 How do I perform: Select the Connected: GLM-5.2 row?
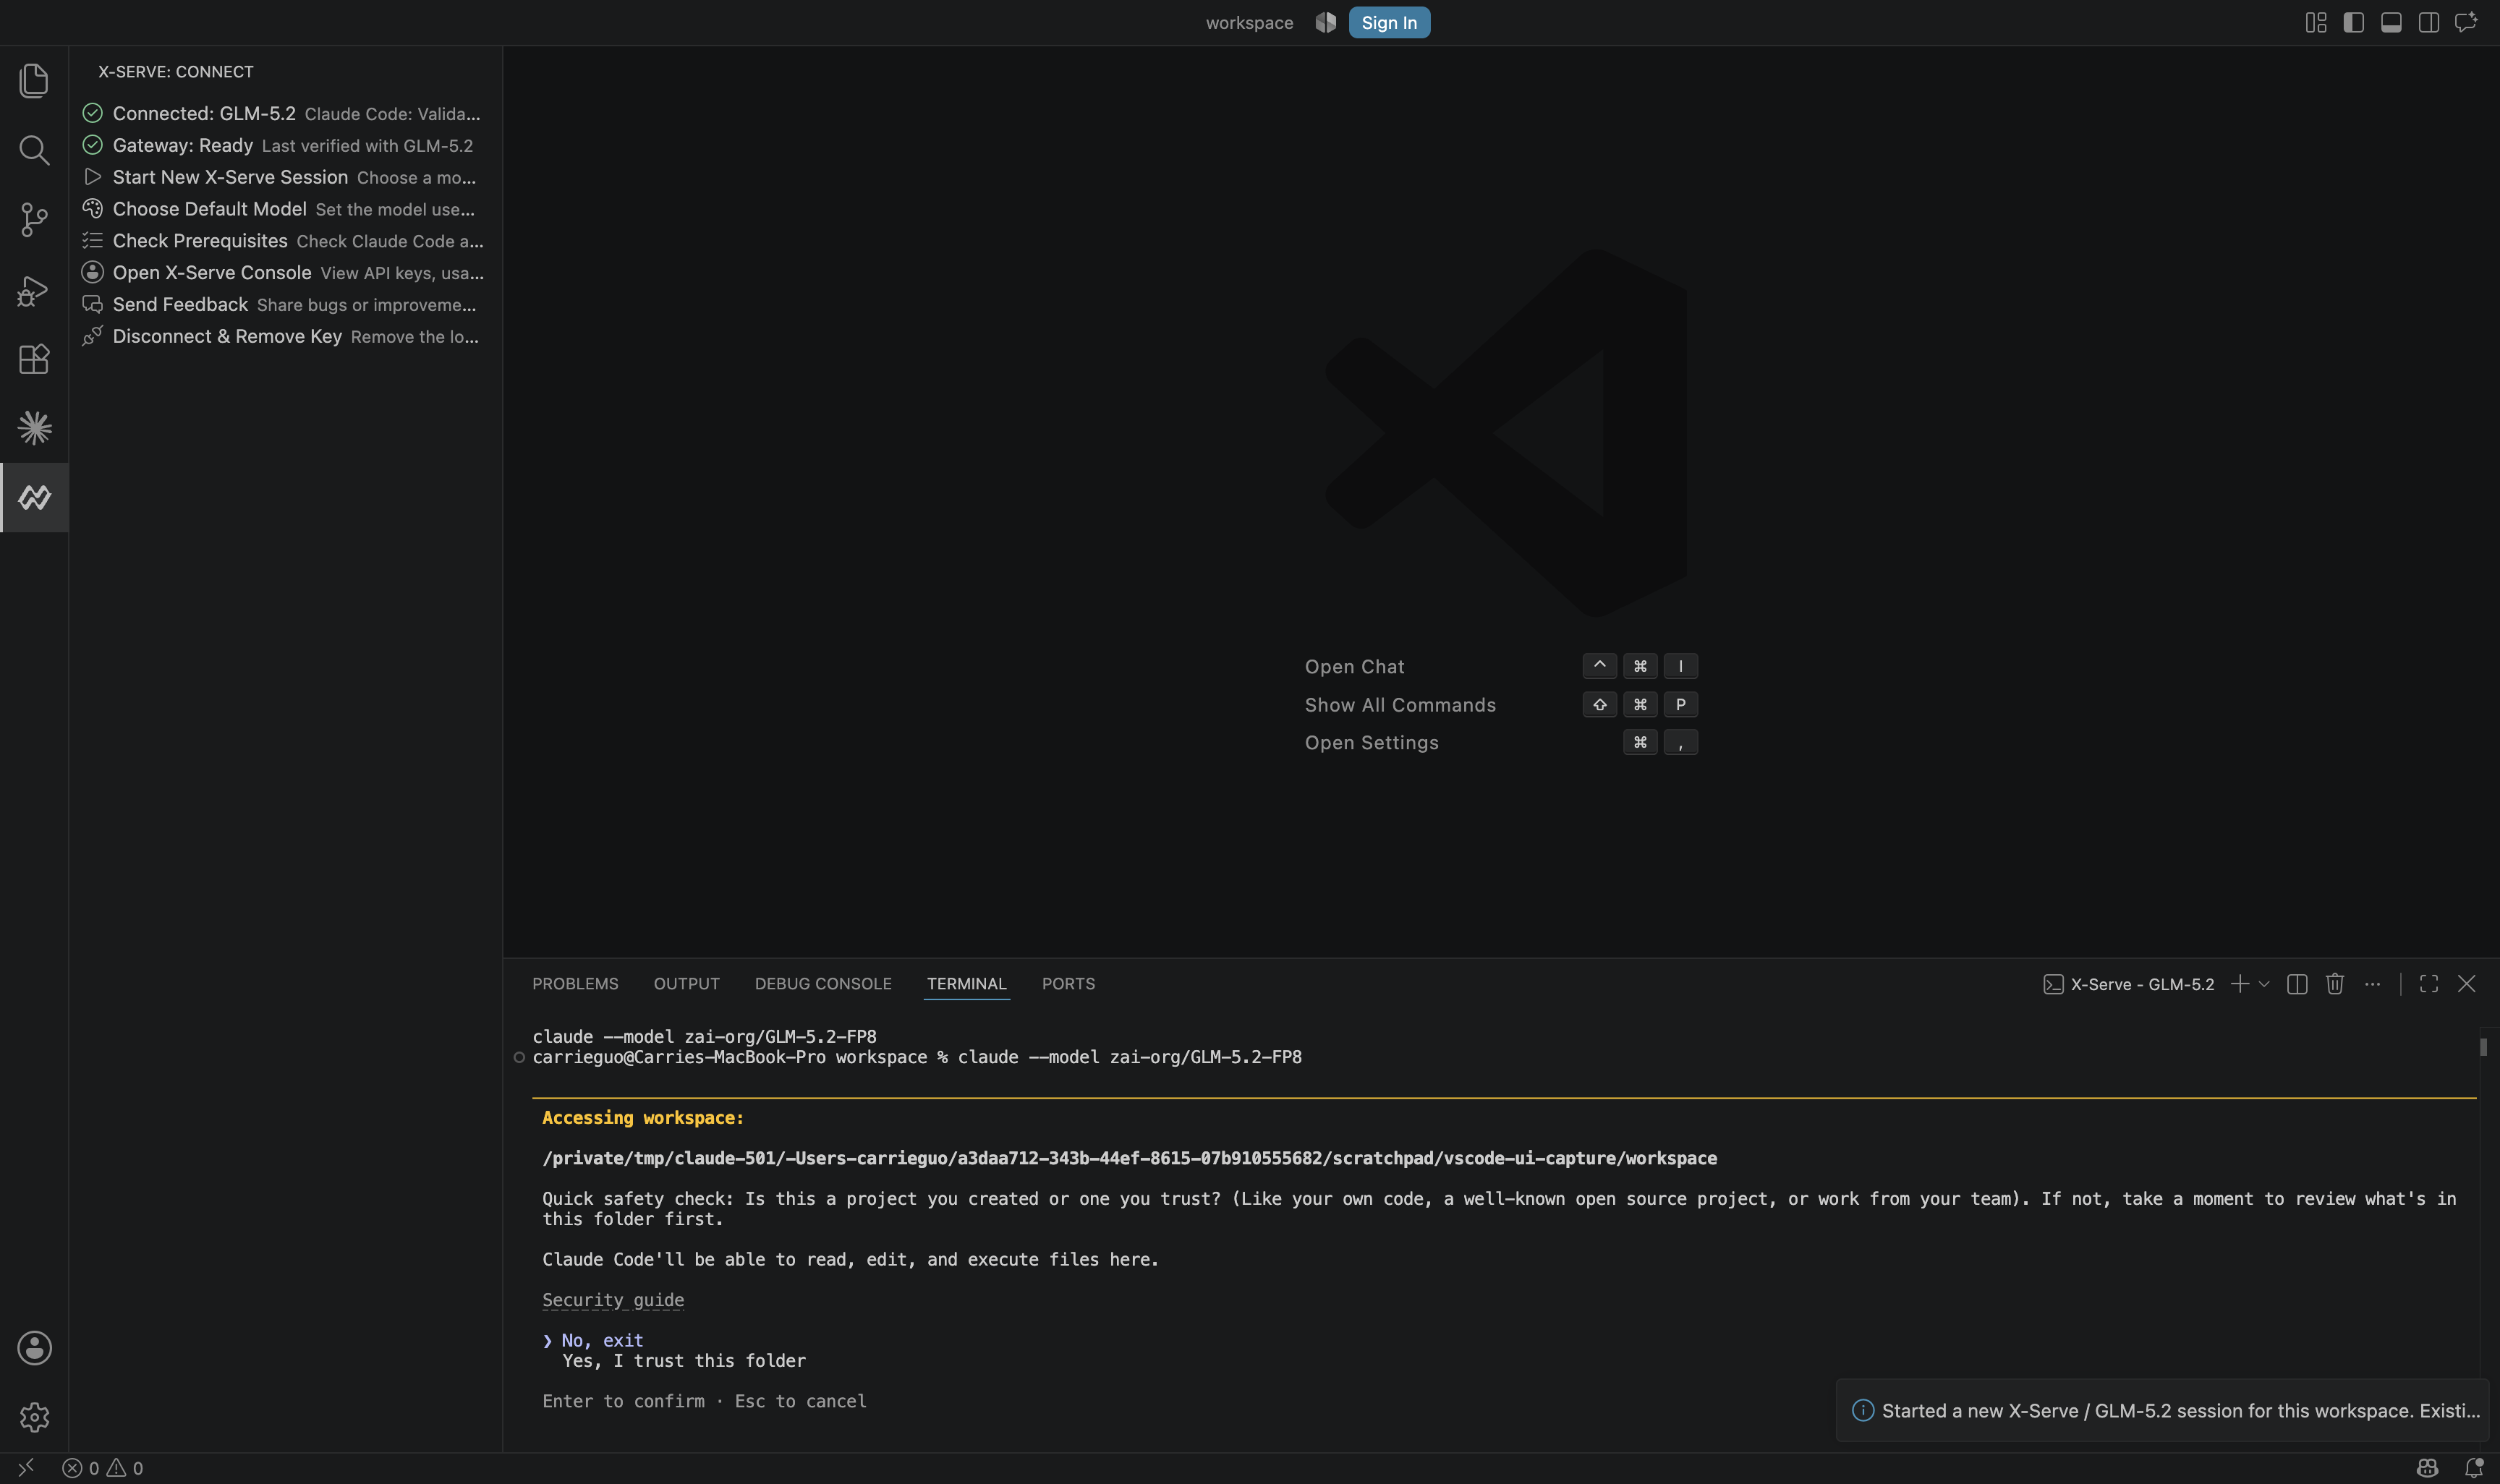pos(286,113)
